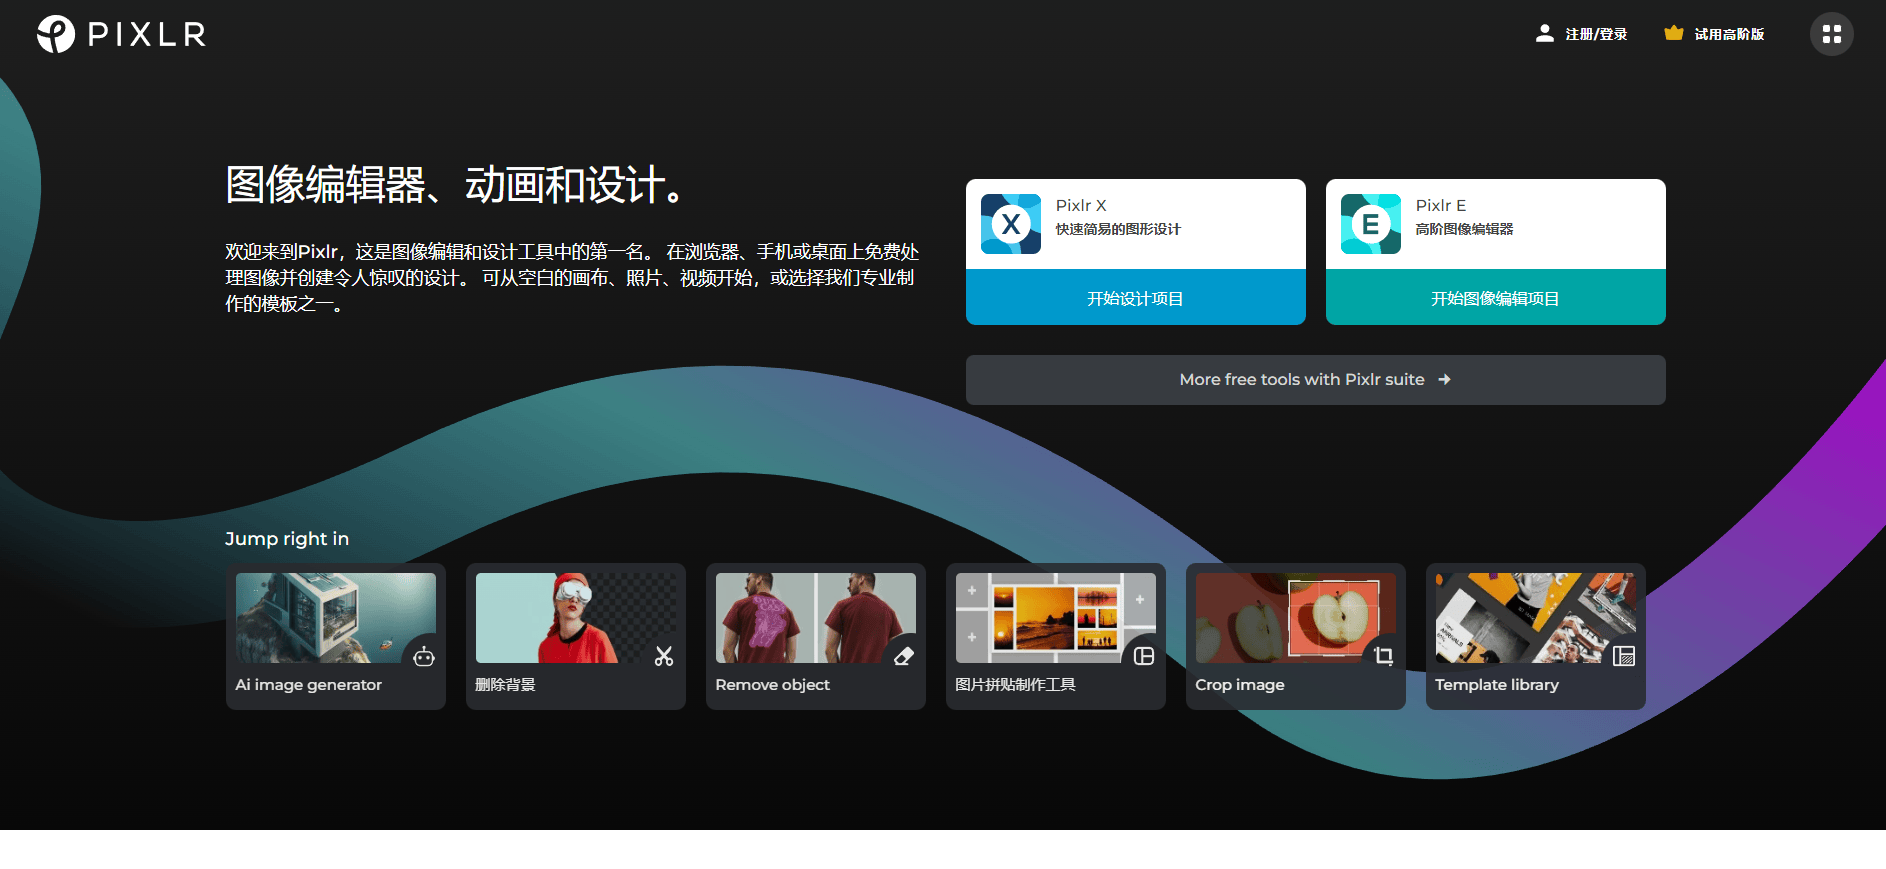This screenshot has height=869, width=1886.
Task: Open the Ai image generator thumbnail
Action: (x=320, y=617)
